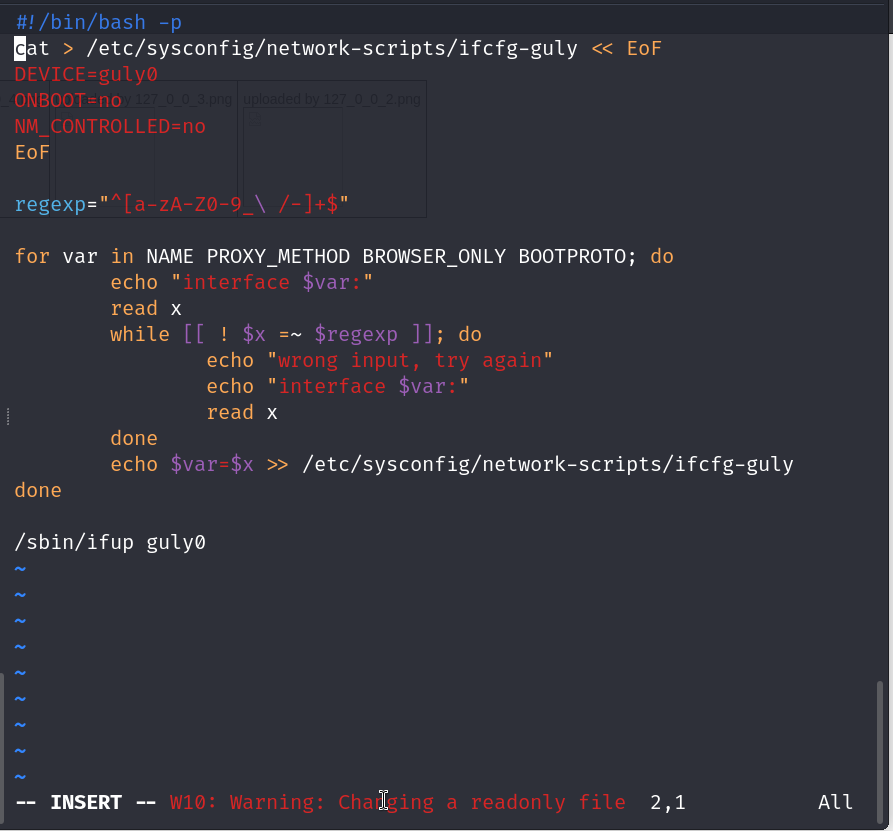This screenshot has height=831, width=893.
Task: Click the faint 127_0_0_2.png thumbnail label
Action: pyautogui.click(x=333, y=99)
